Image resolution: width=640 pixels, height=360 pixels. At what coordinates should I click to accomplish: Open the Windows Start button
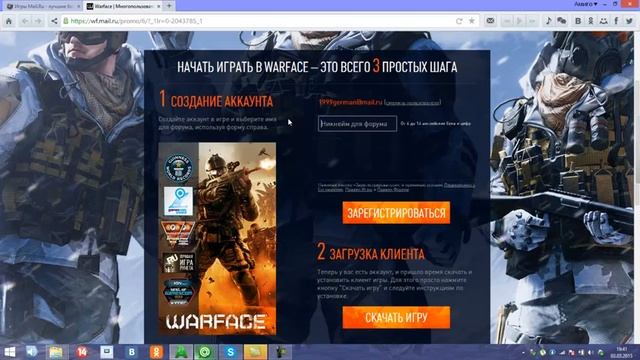click(9, 352)
